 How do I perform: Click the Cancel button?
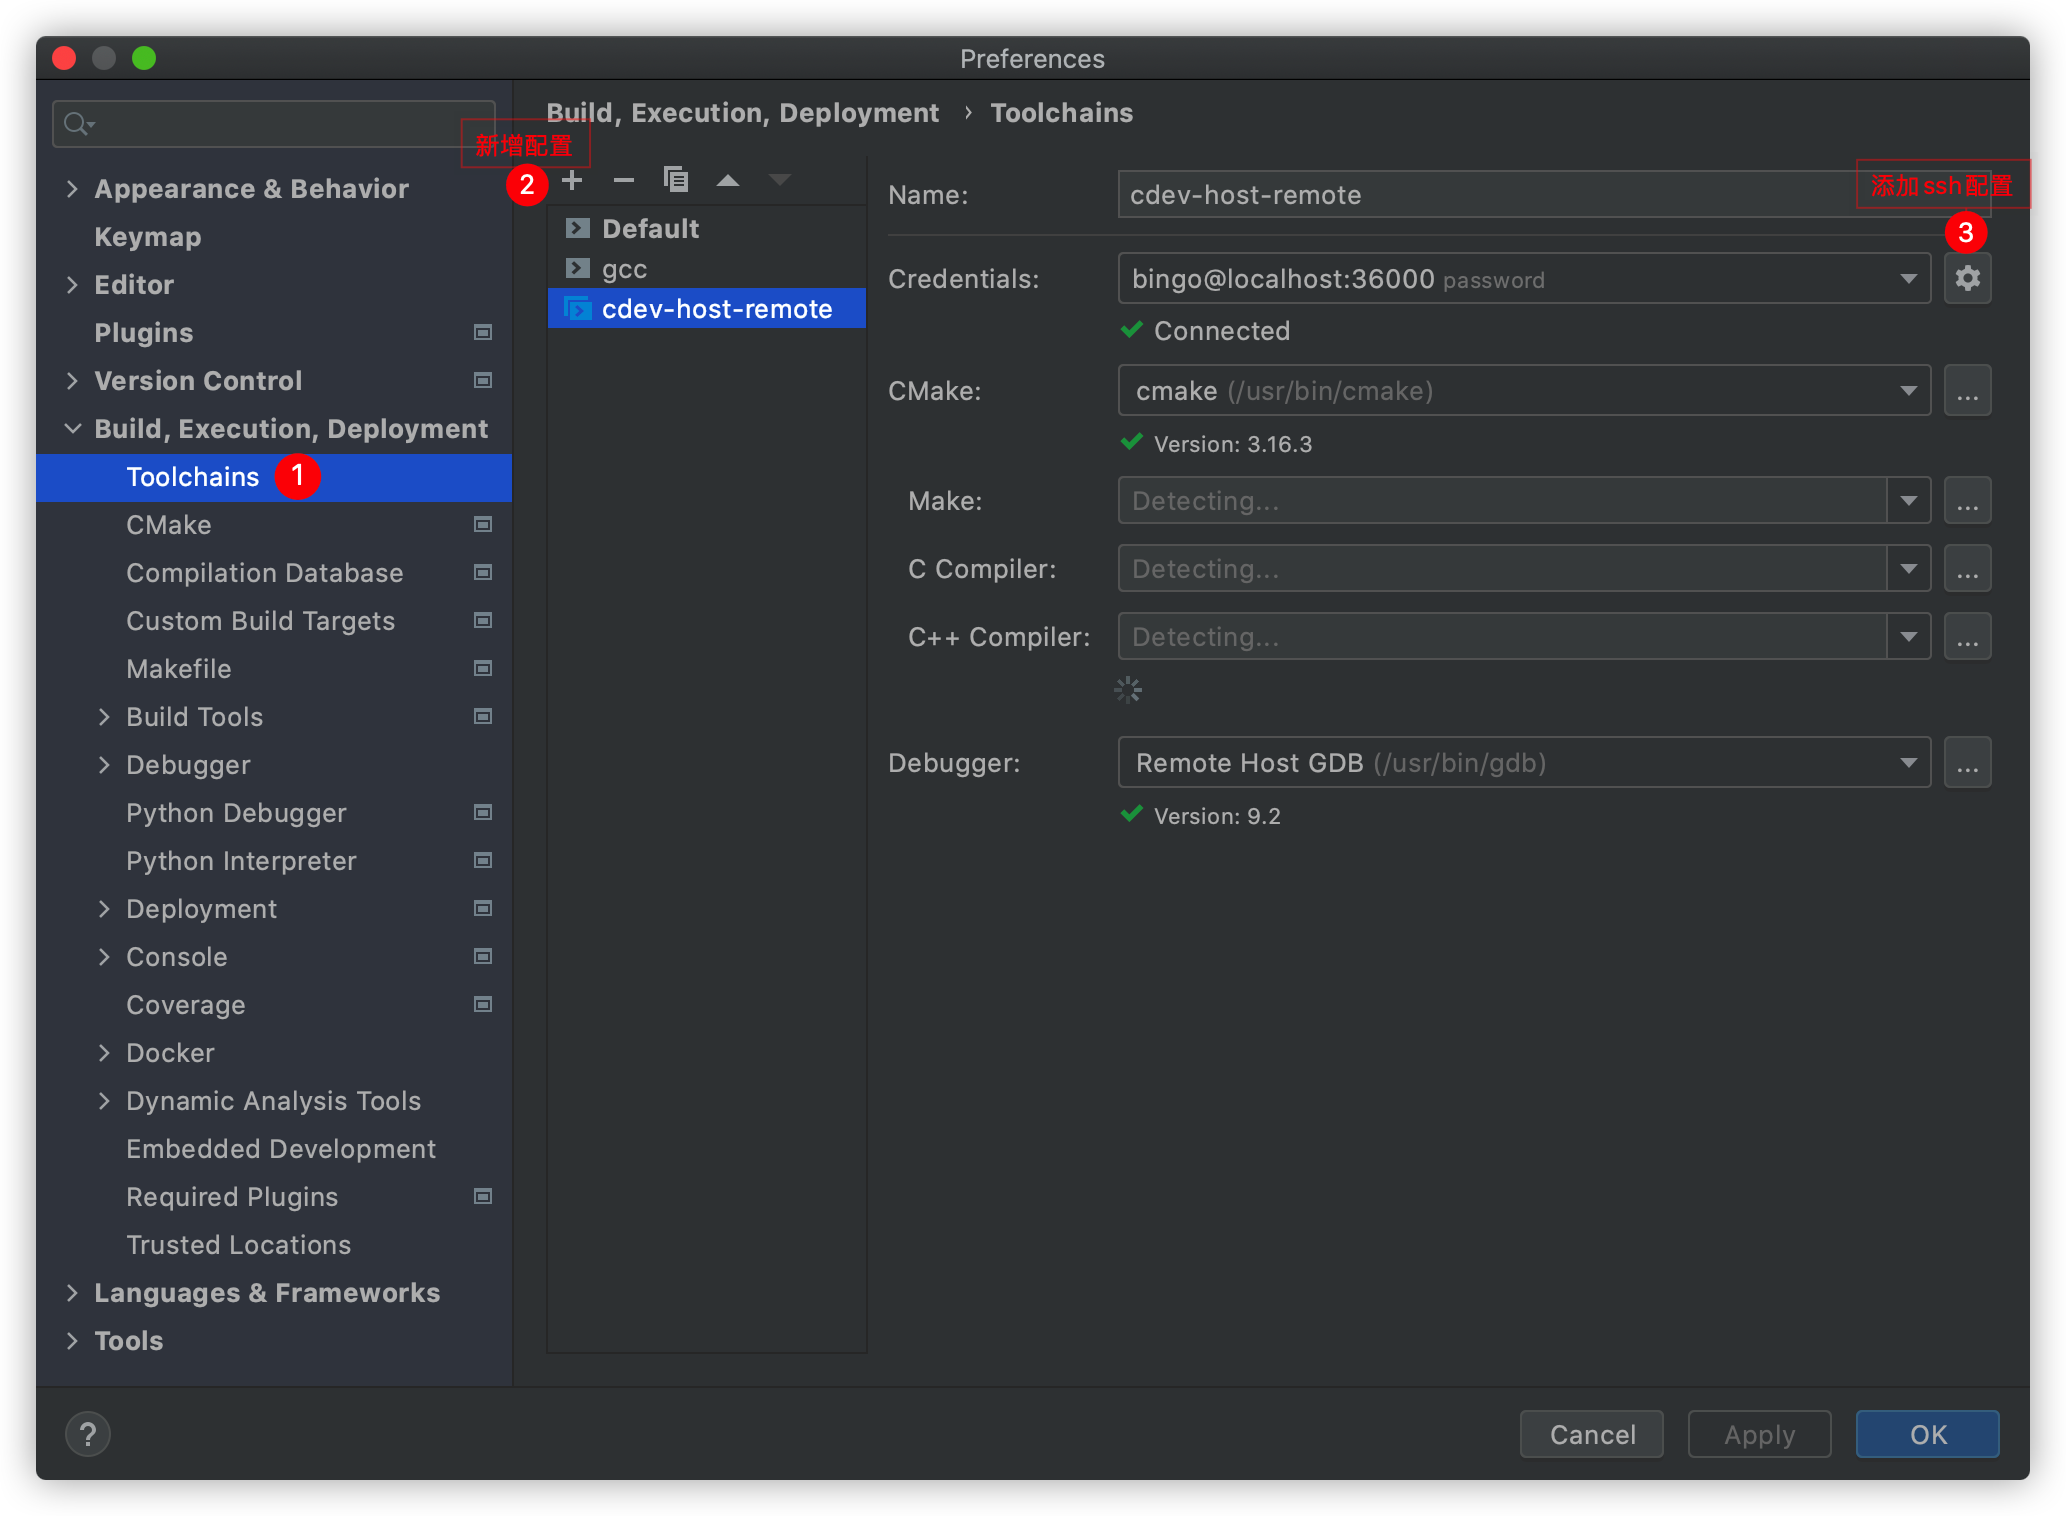click(x=1591, y=1434)
